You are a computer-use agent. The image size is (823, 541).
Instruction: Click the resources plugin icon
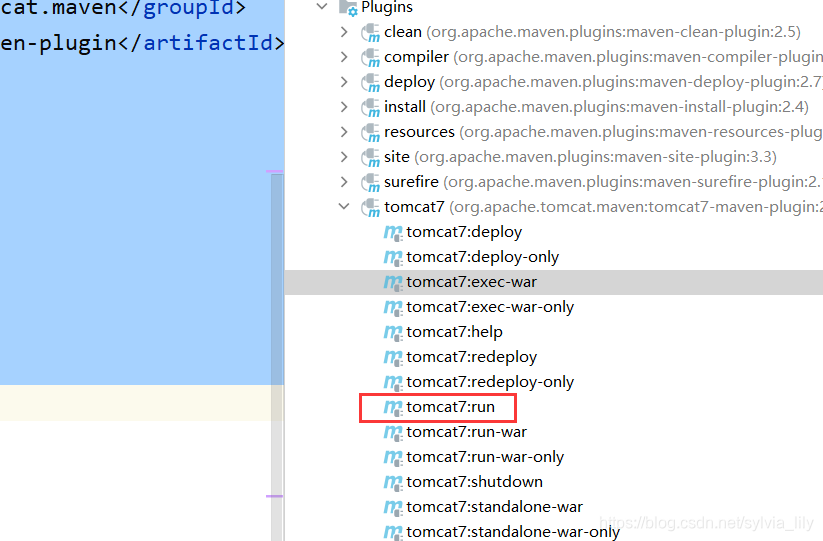371,133
